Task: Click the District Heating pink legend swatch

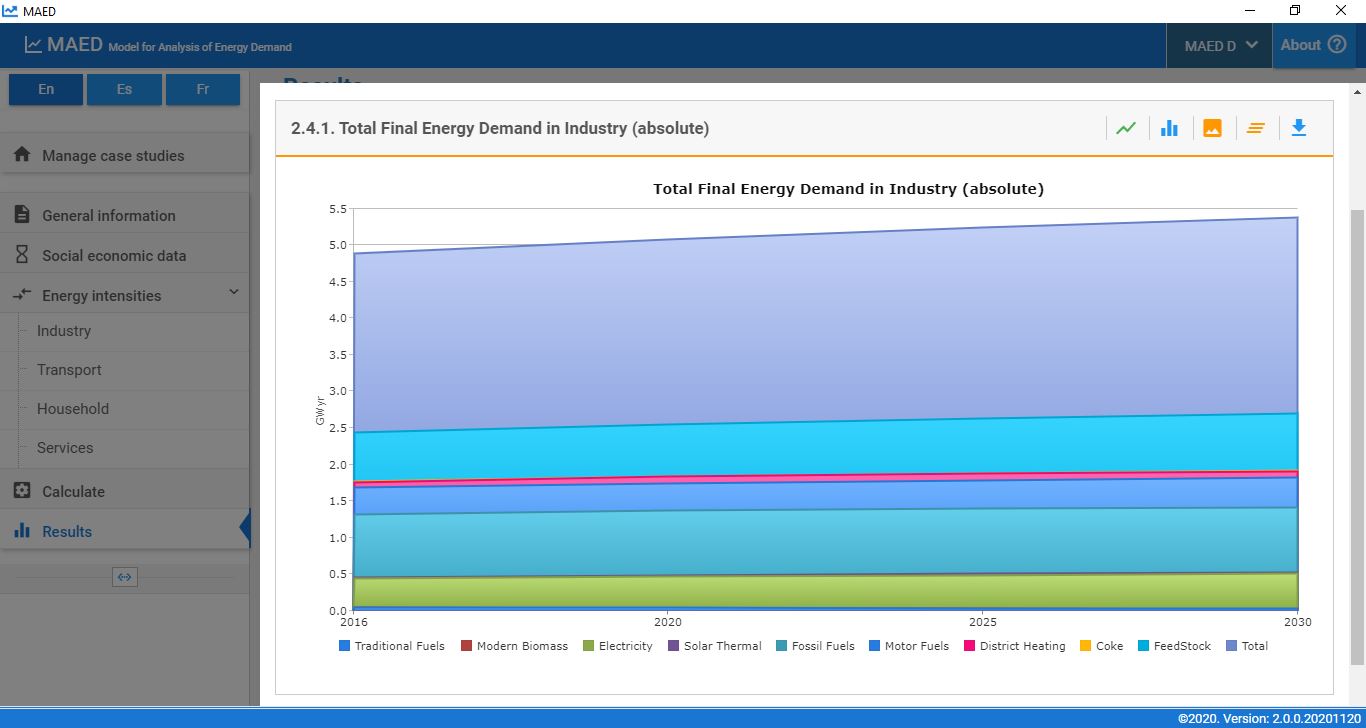Action: coord(969,646)
